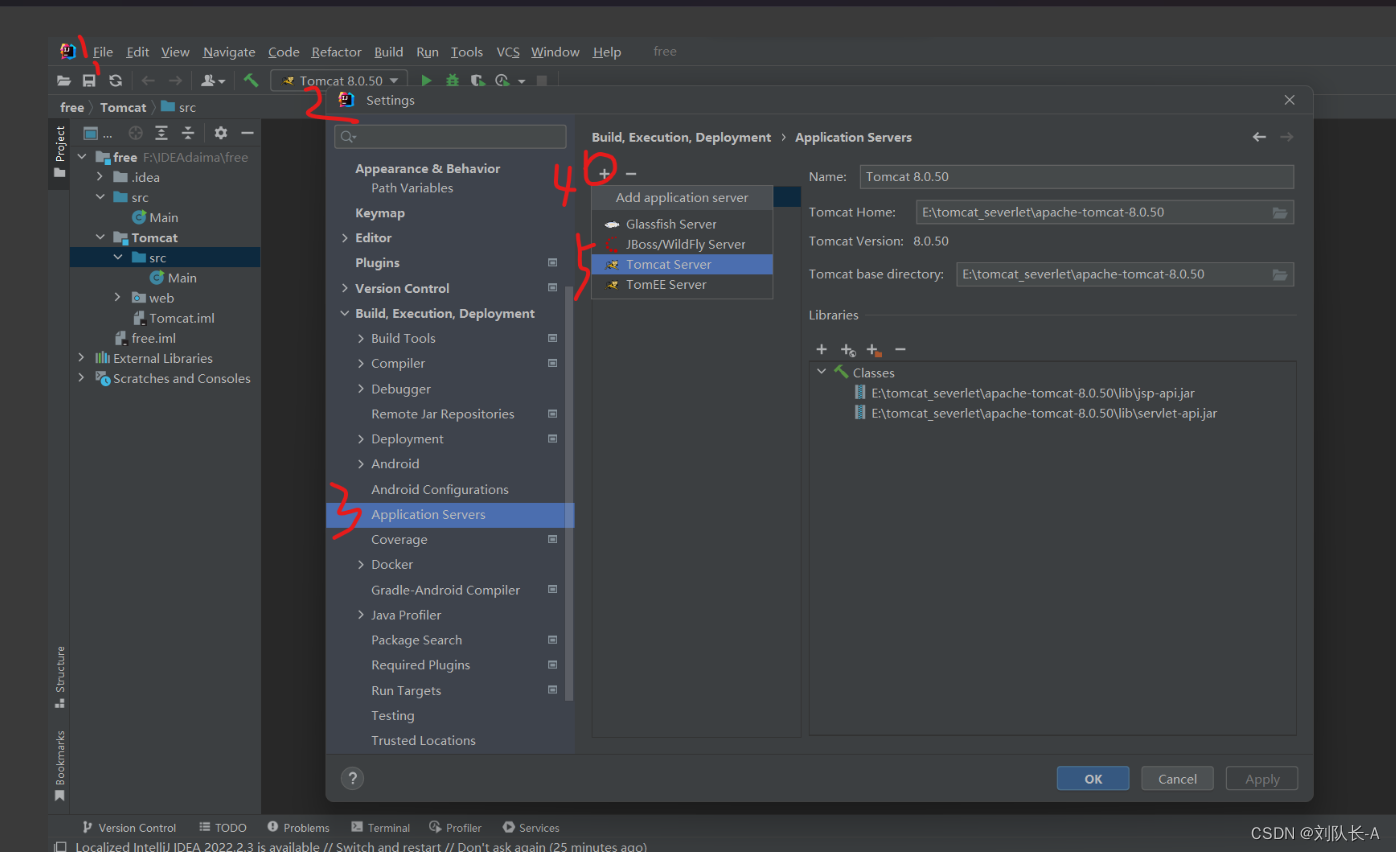Click the help question mark button
This screenshot has width=1396, height=852.
point(352,778)
